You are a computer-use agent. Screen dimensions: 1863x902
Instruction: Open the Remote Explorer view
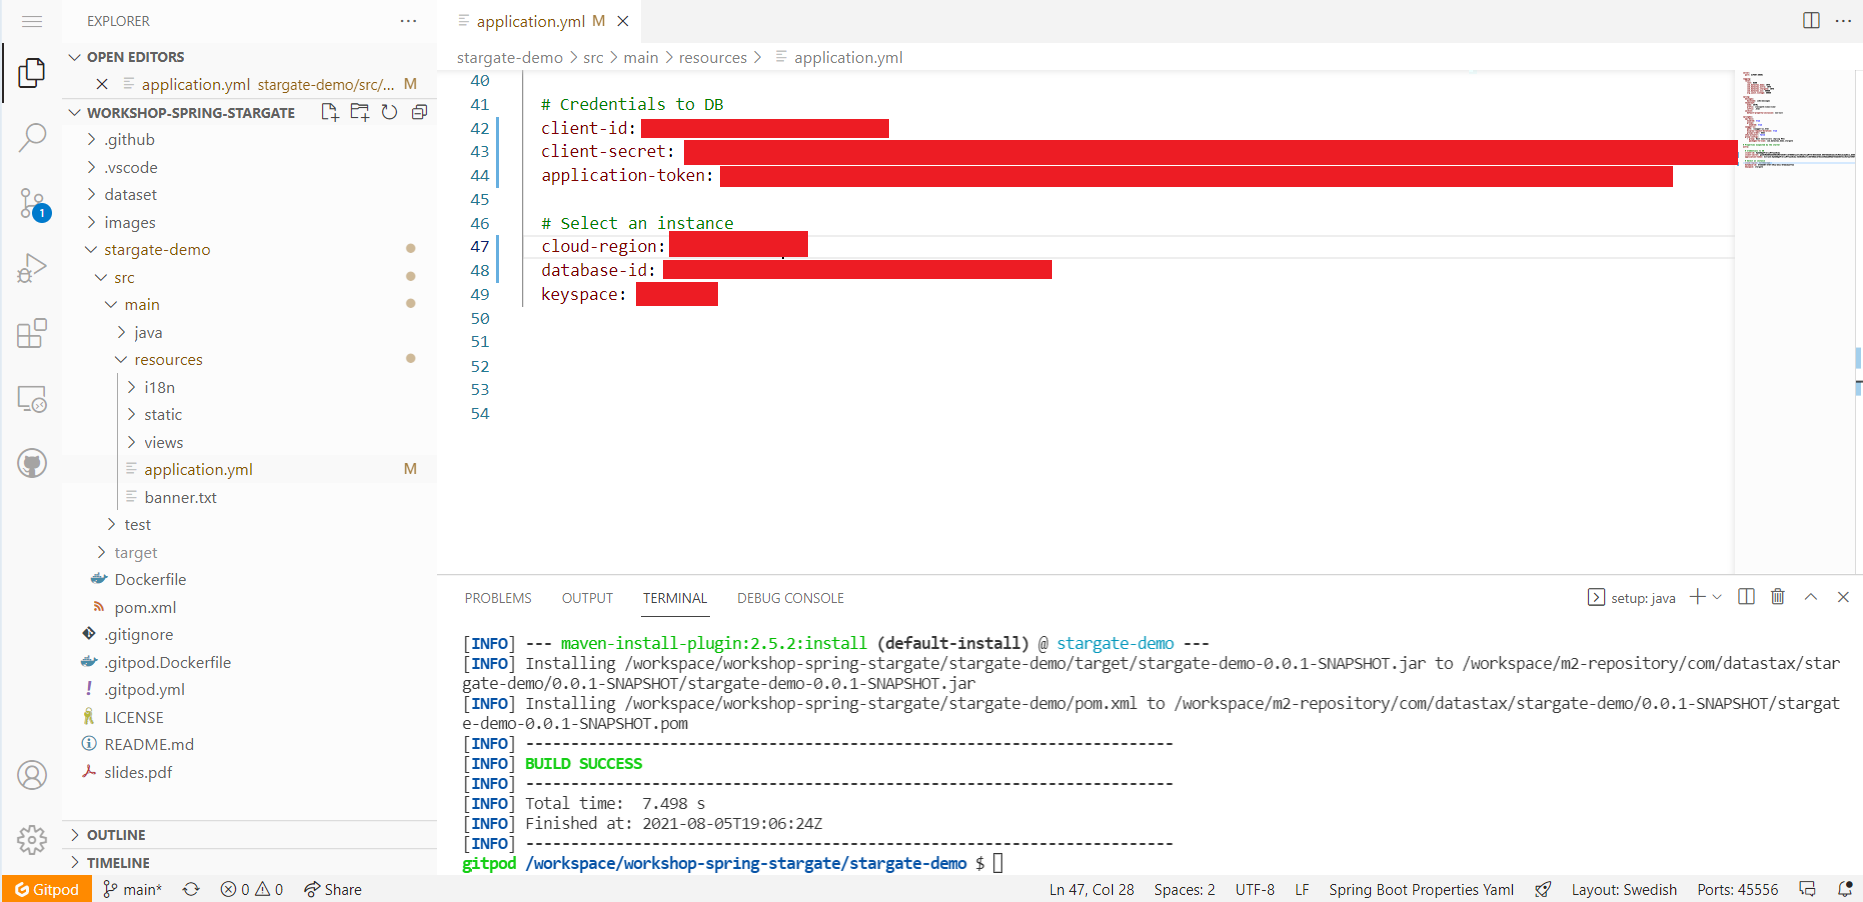click(32, 398)
